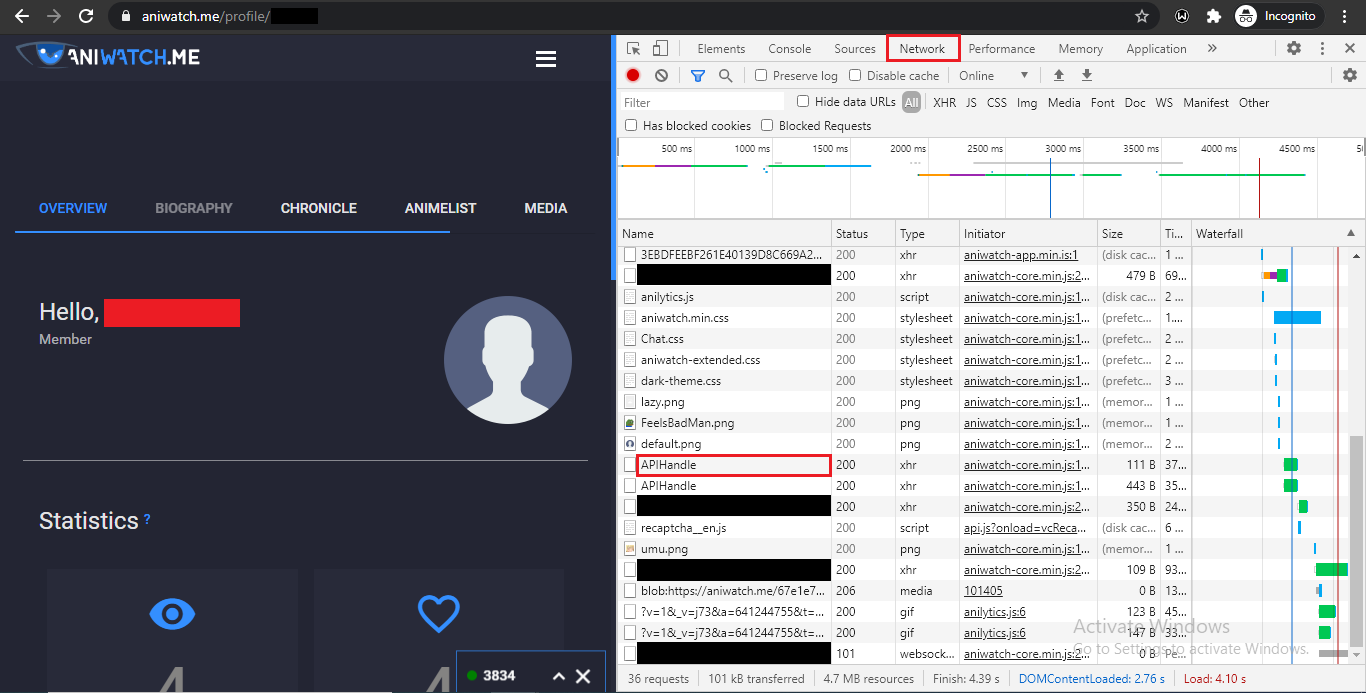Image resolution: width=1366 pixels, height=693 pixels.
Task: Click the network Filter input field
Action: point(703,102)
